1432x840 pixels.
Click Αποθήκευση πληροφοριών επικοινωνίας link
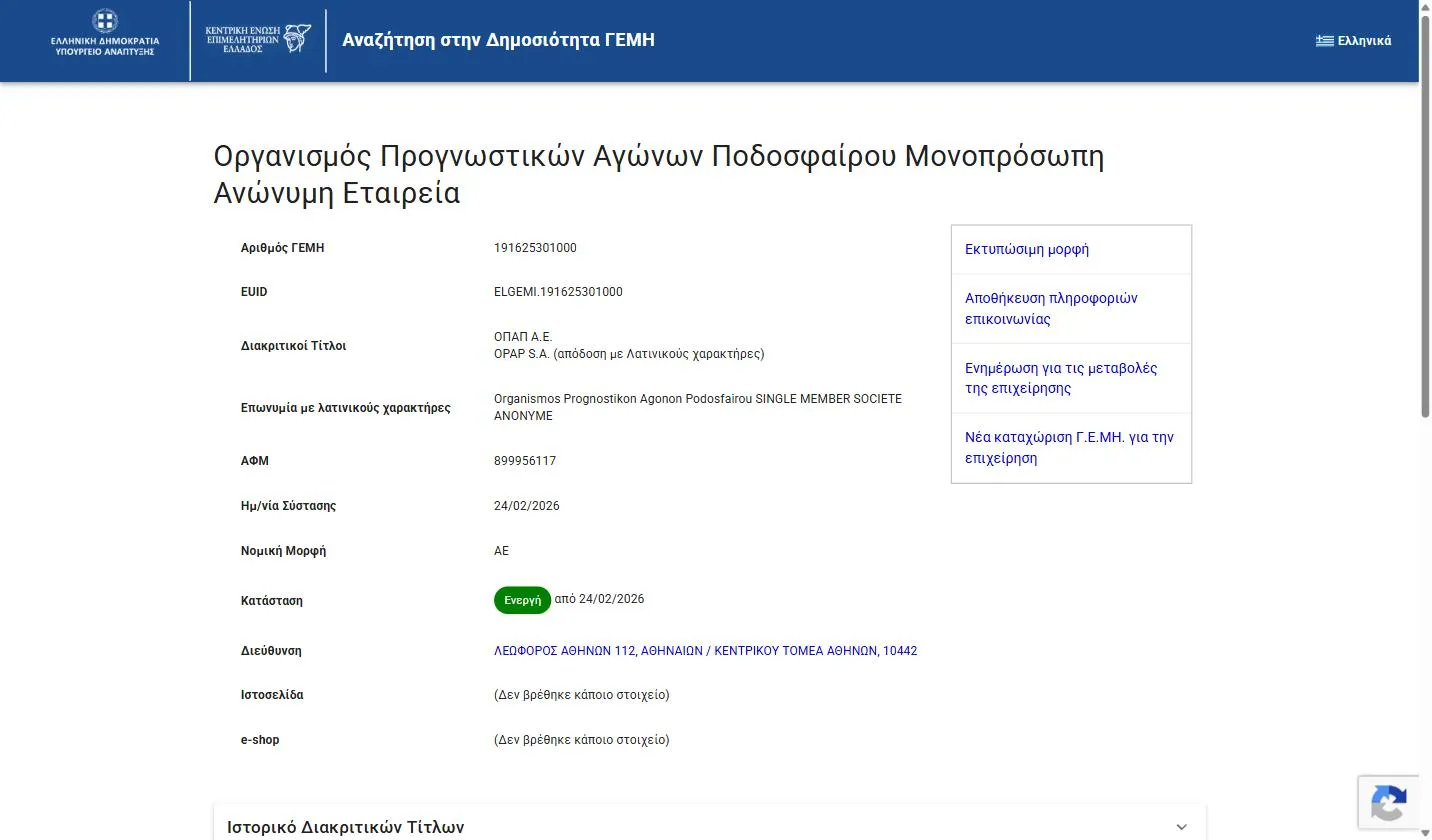[x=1051, y=309]
